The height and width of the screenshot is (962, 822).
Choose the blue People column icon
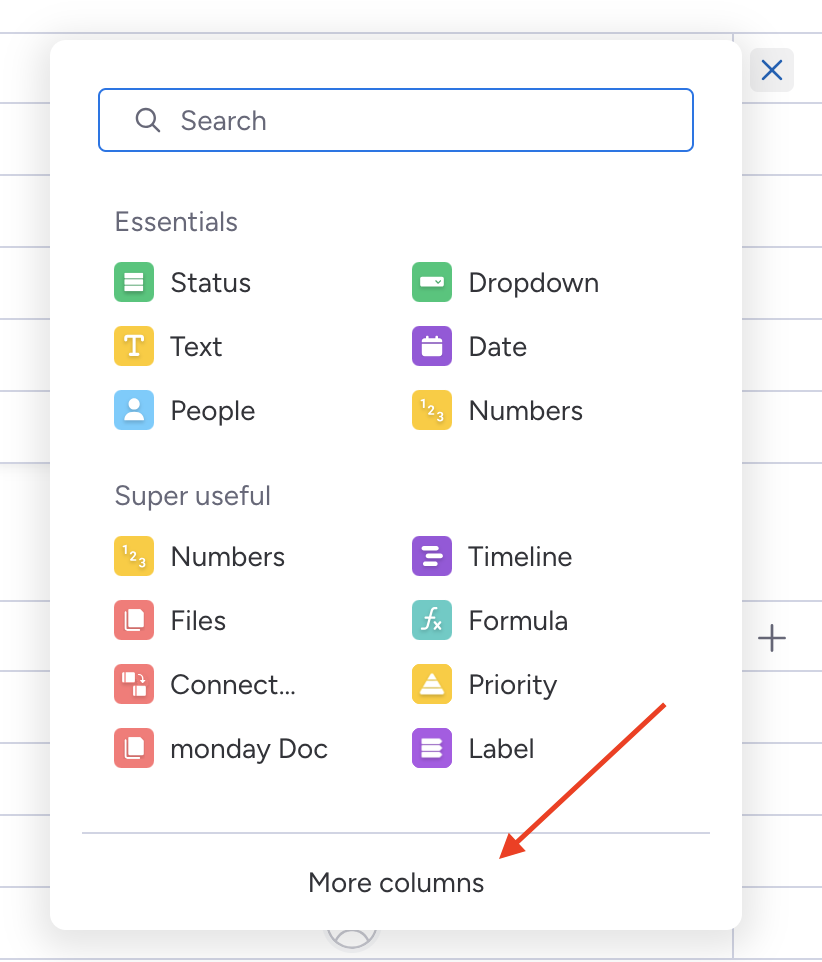[134, 410]
